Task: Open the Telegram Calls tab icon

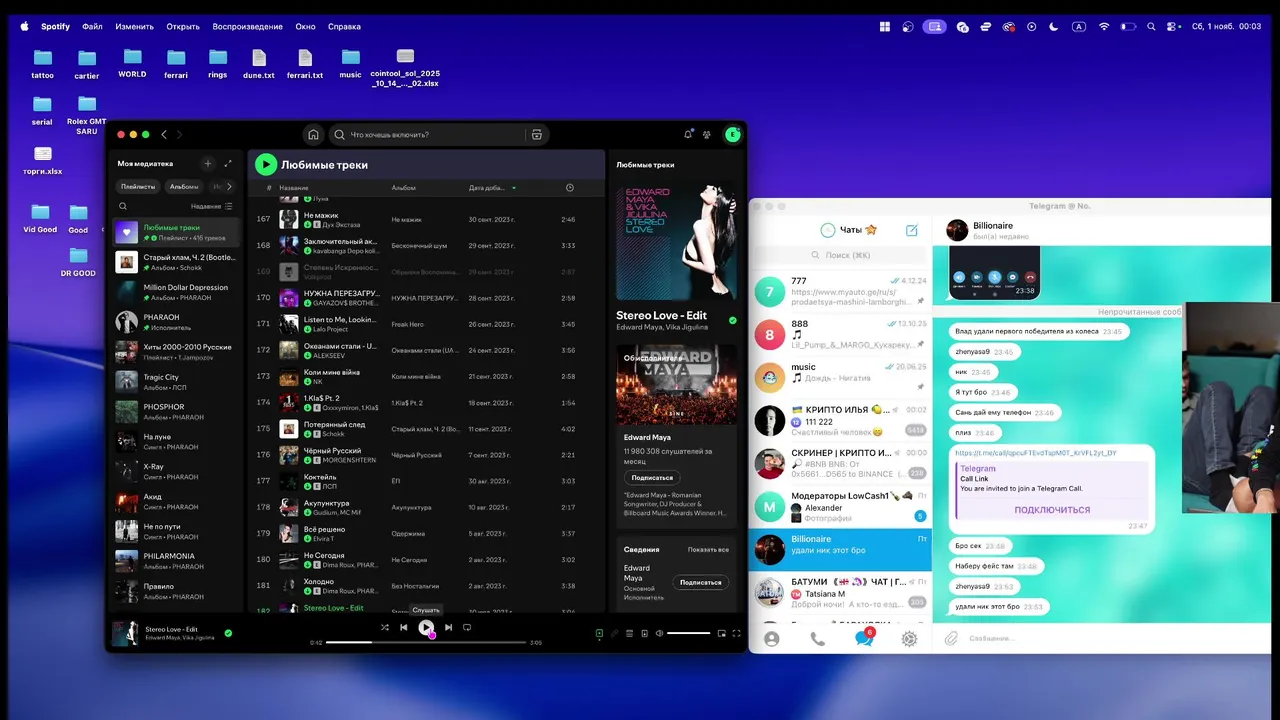Action: click(x=817, y=639)
